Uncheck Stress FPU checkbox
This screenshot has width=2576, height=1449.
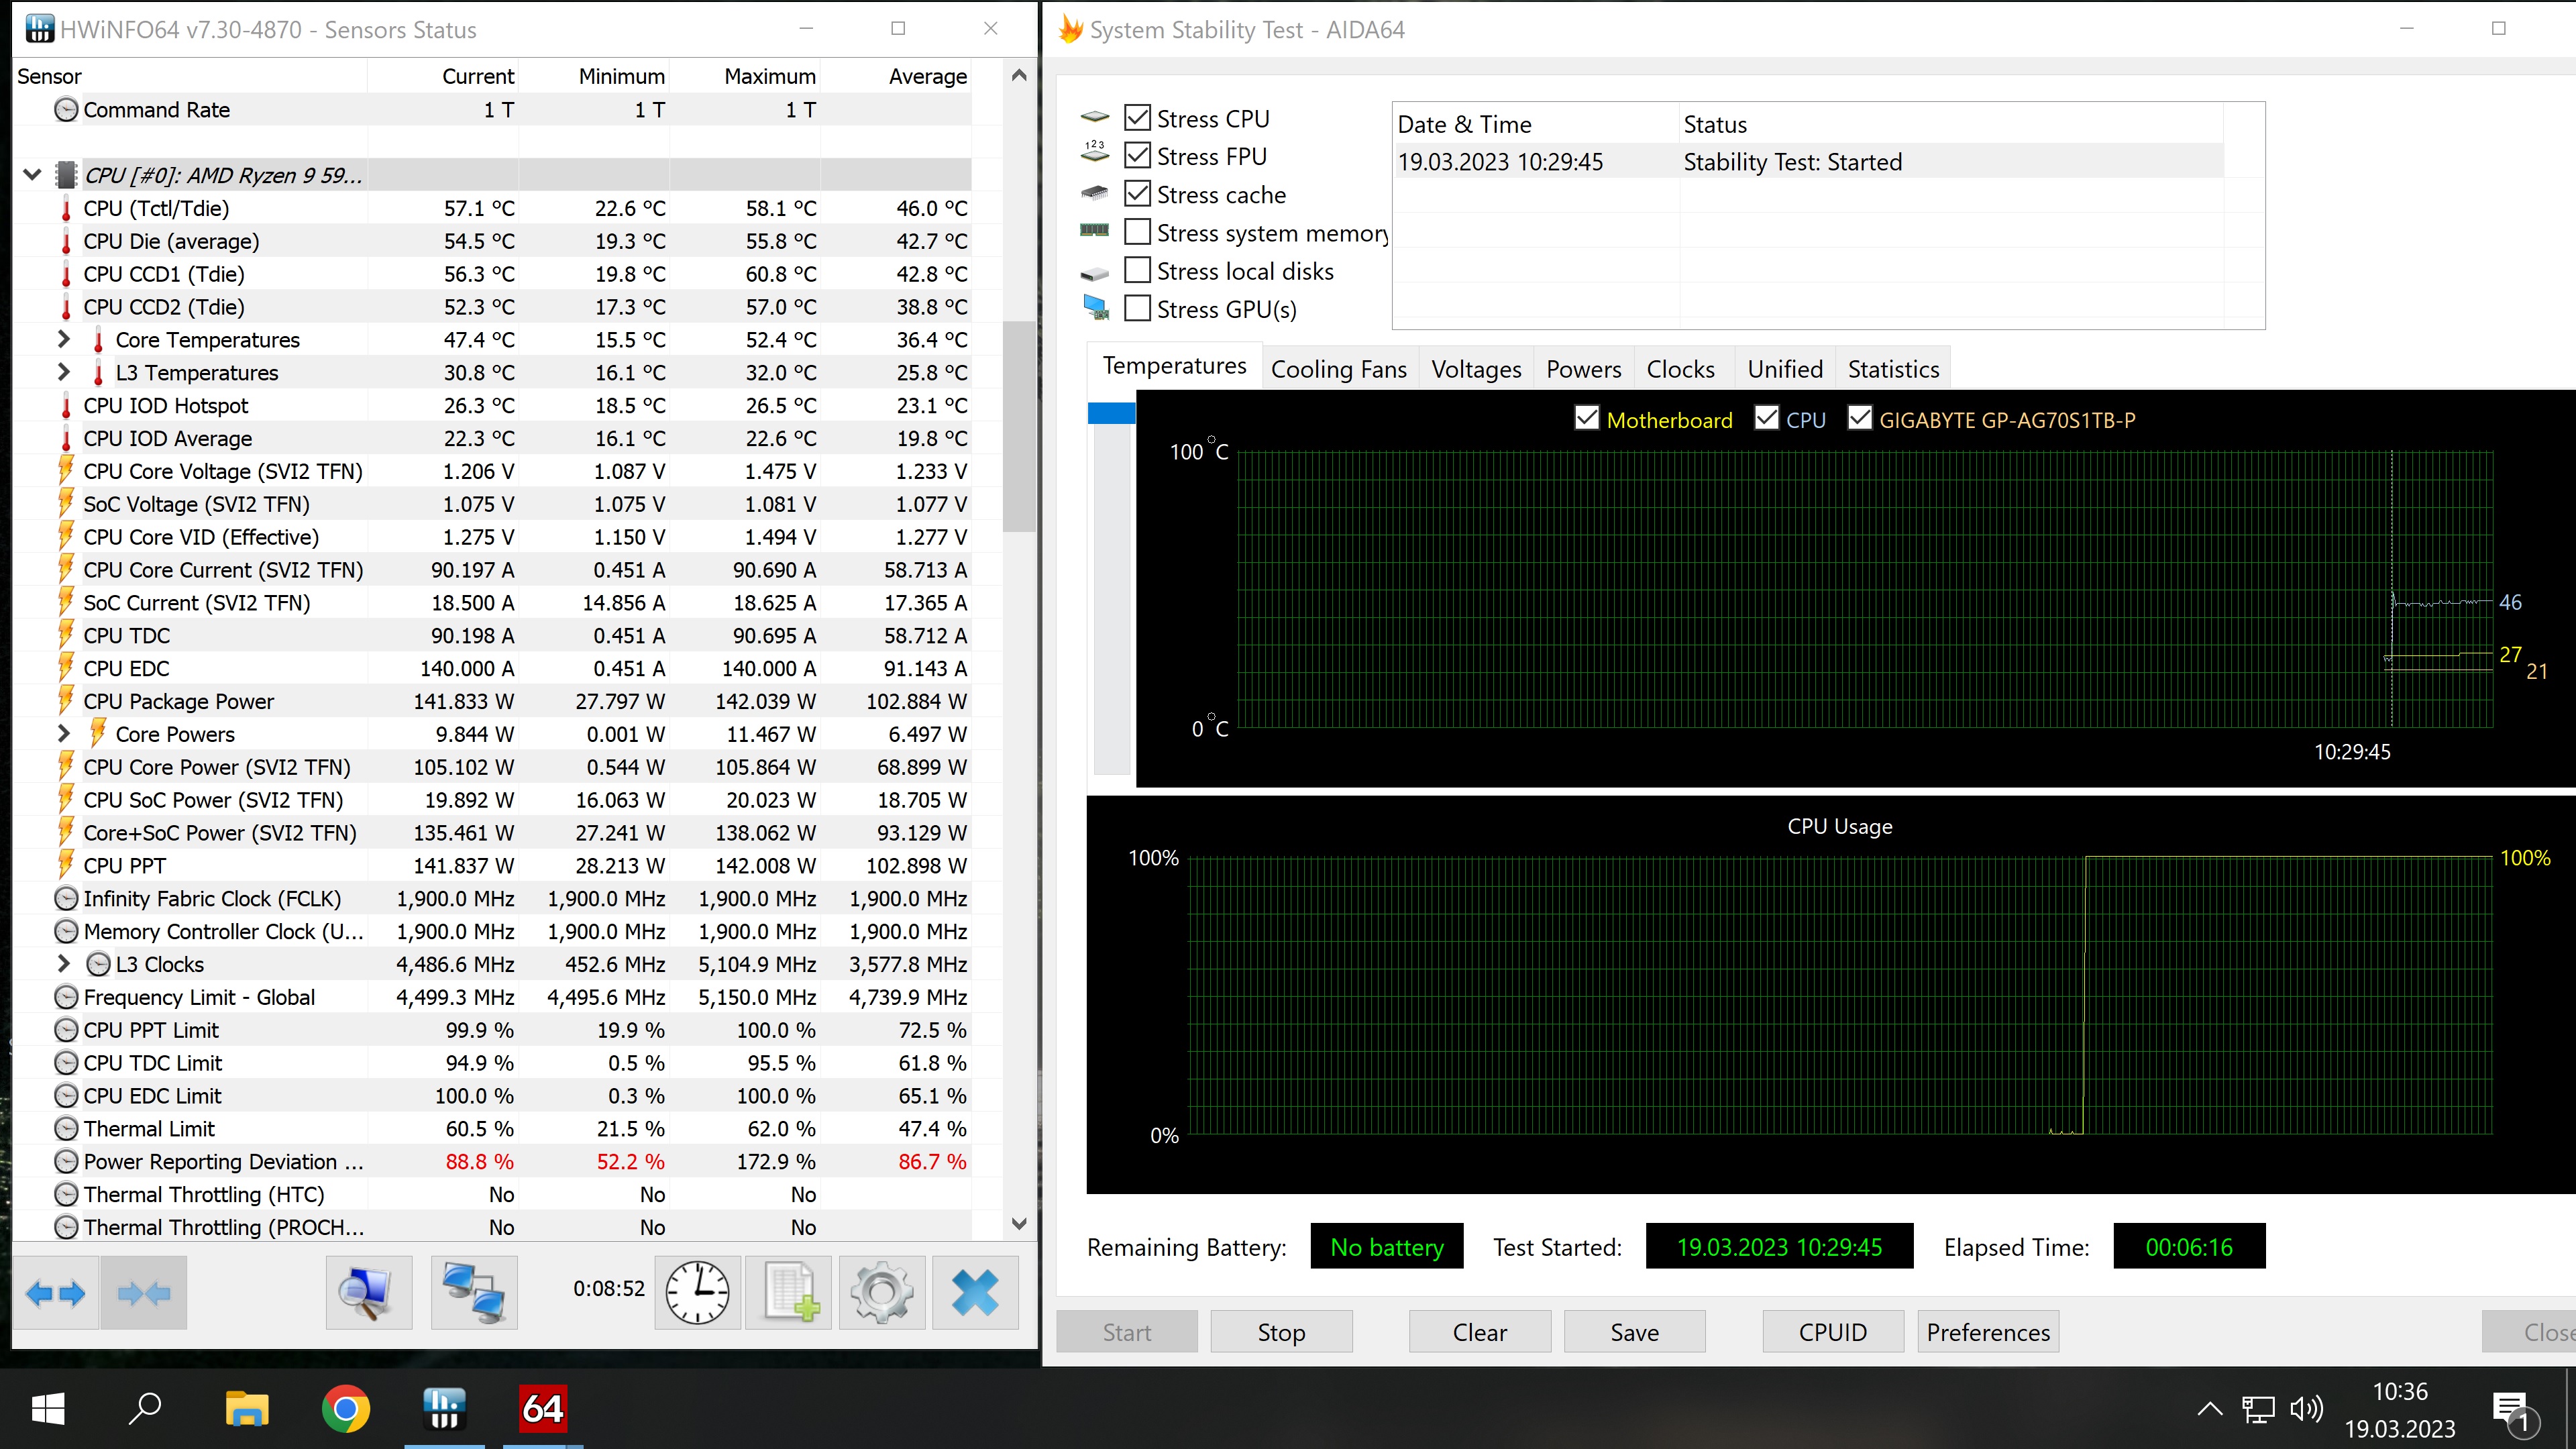click(x=1137, y=156)
